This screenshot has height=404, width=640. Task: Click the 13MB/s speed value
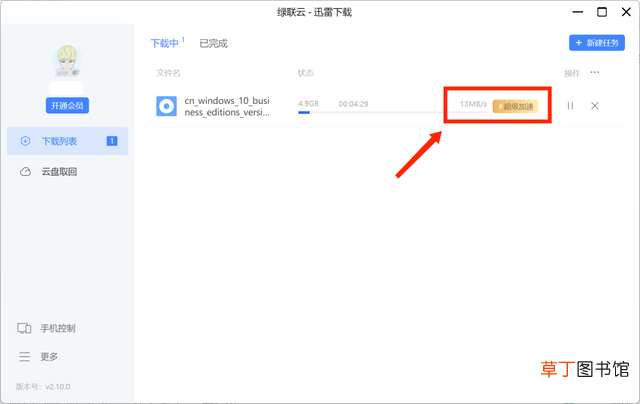[x=473, y=104]
